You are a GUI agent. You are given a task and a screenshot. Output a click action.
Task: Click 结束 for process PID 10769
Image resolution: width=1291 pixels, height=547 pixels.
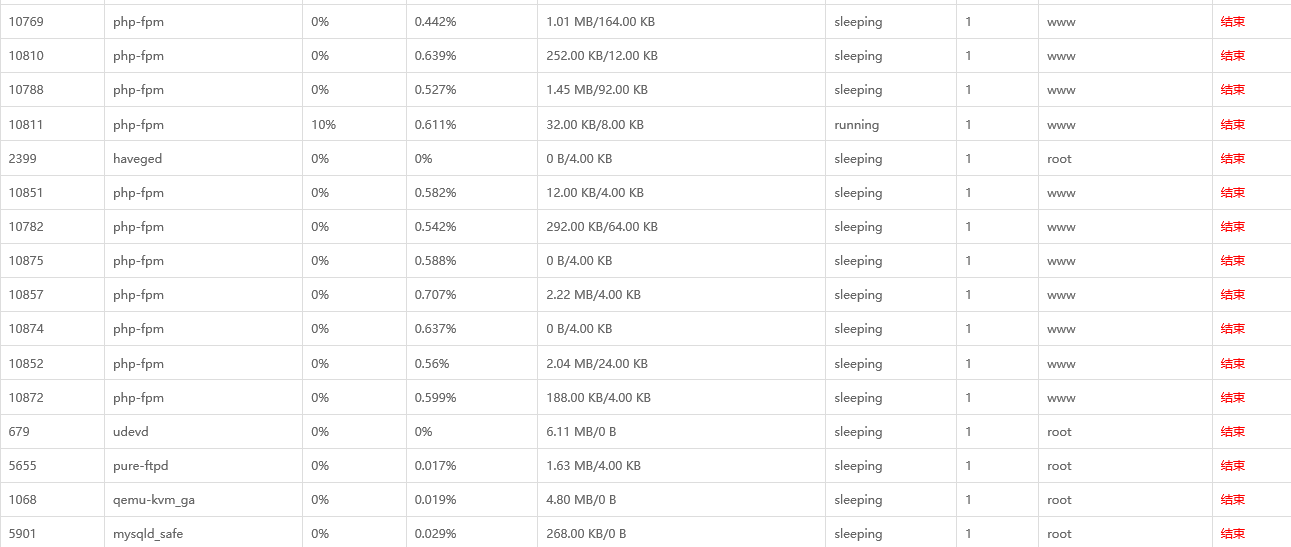(1232, 22)
